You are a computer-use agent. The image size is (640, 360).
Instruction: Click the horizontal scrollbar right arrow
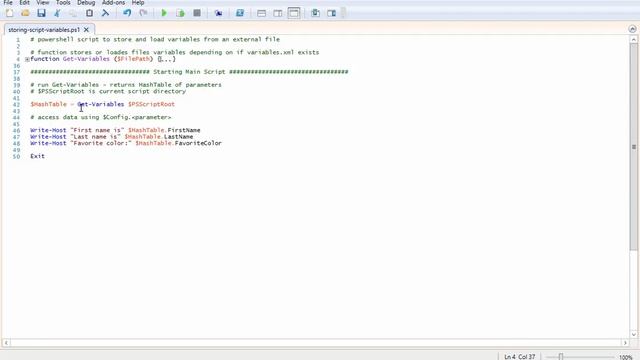click(x=625, y=343)
